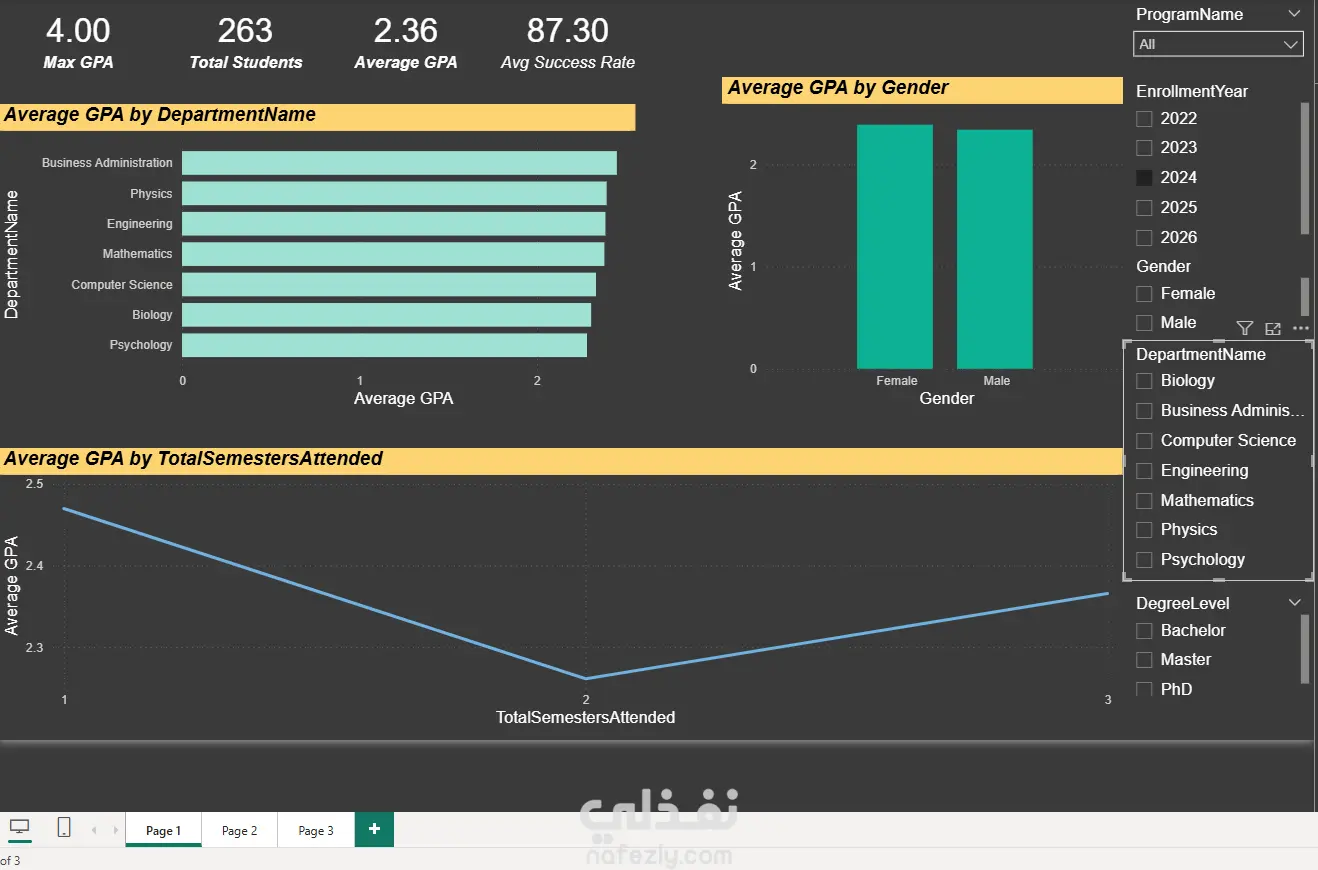This screenshot has width=1318, height=870.
Task: Click 'Average GPA by DepartmentName' title
Action: pos(160,115)
